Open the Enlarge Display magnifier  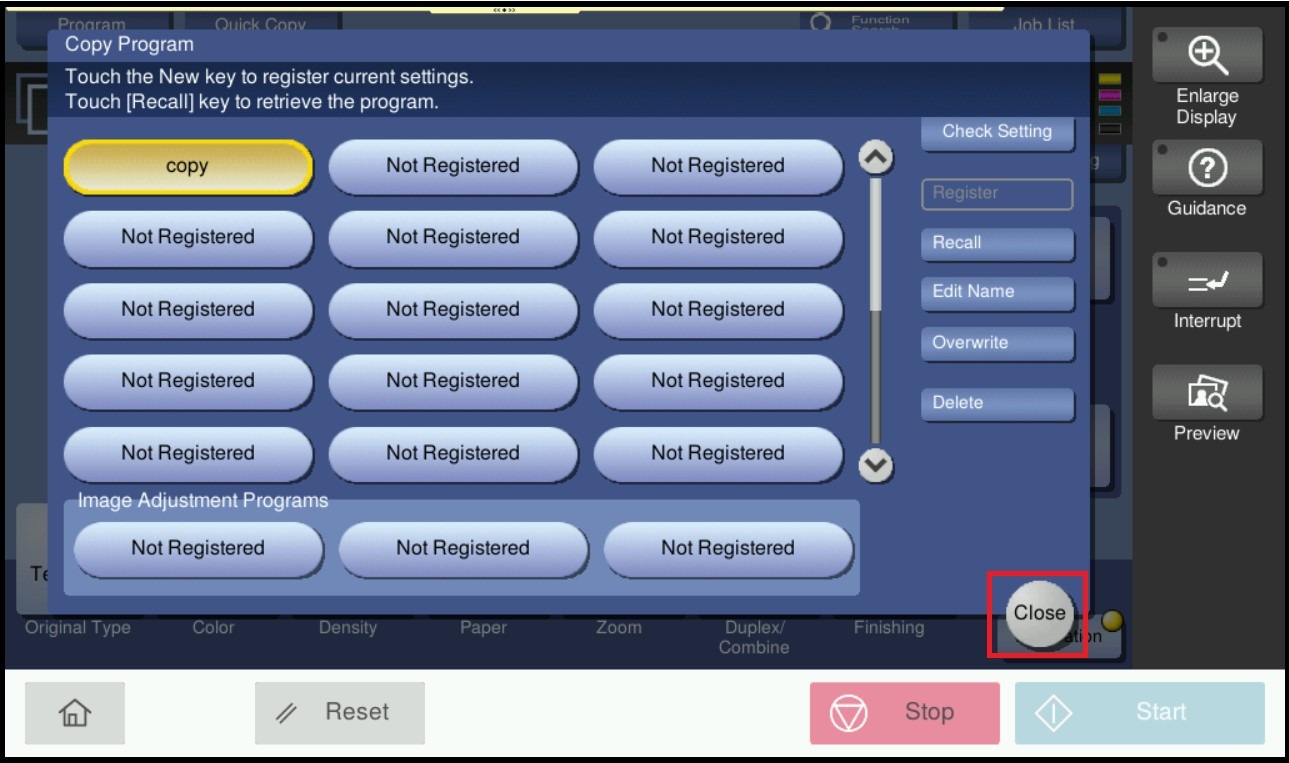pos(1206,58)
